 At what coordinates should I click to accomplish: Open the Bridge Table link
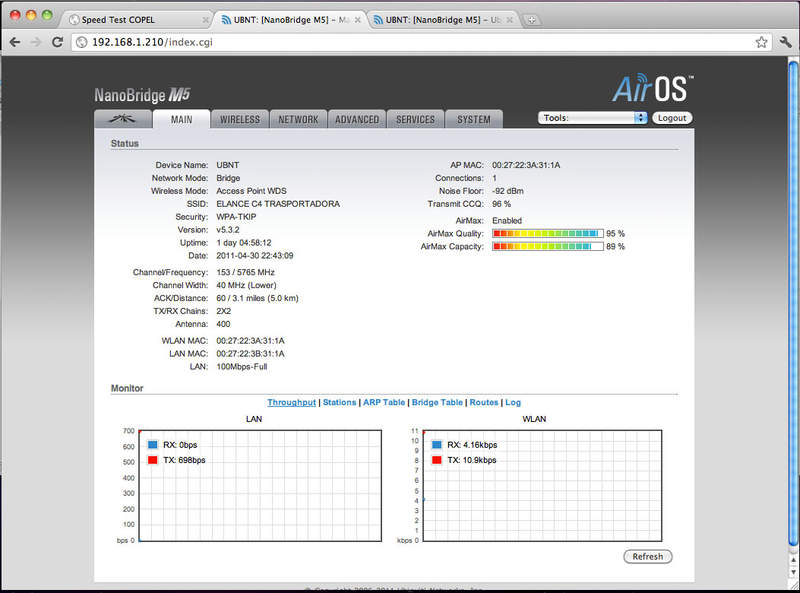[437, 402]
